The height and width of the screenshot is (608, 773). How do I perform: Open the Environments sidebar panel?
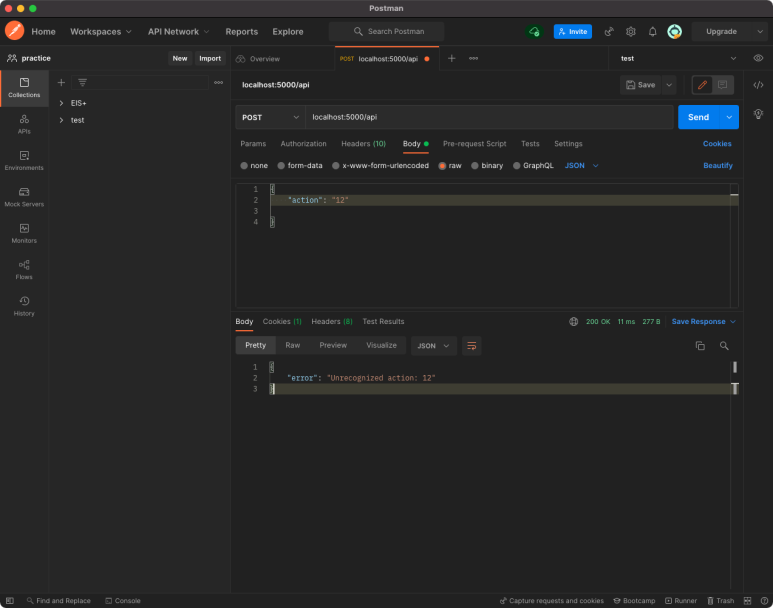[x=24, y=161]
